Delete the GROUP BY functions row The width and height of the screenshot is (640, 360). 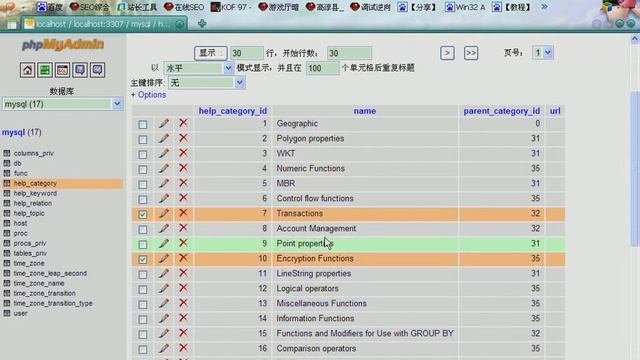183,333
